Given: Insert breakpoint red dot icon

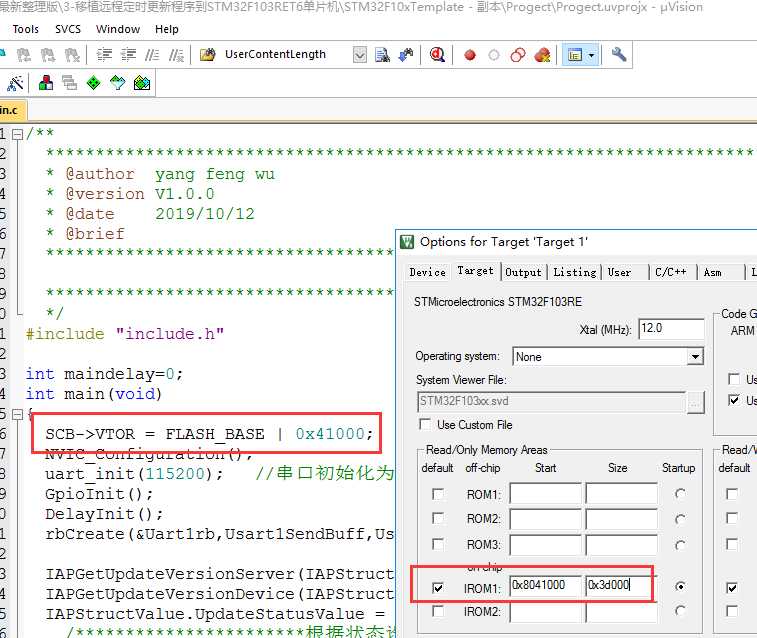Looking at the screenshot, I should (470, 55).
